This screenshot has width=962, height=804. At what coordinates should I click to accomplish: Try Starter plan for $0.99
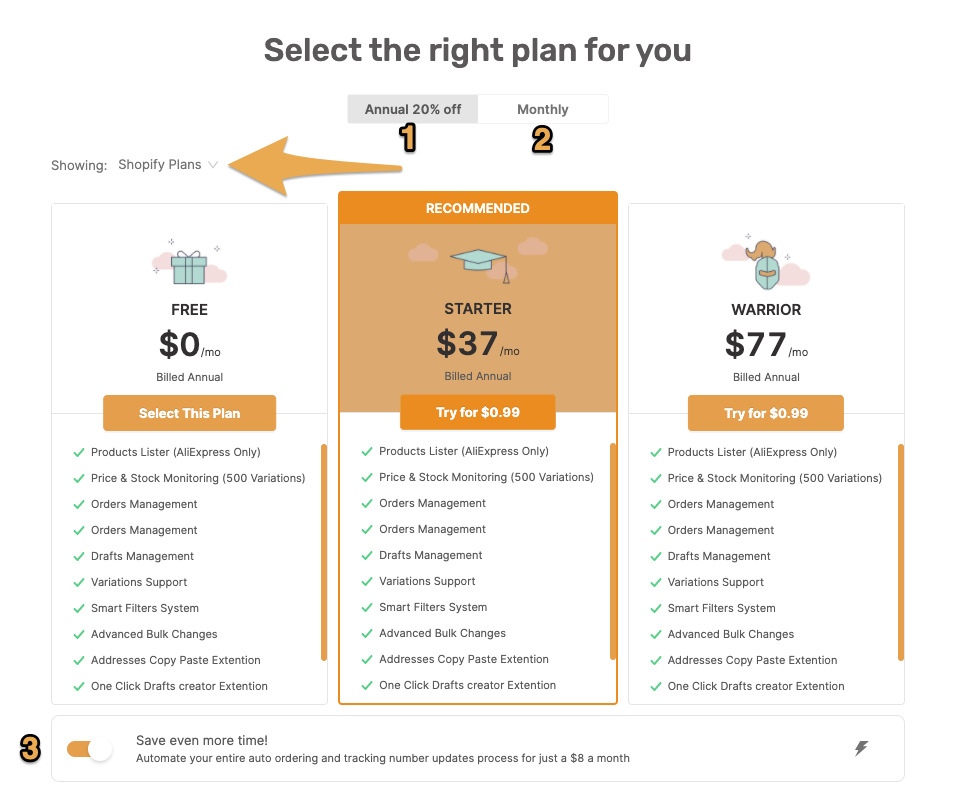(x=478, y=412)
